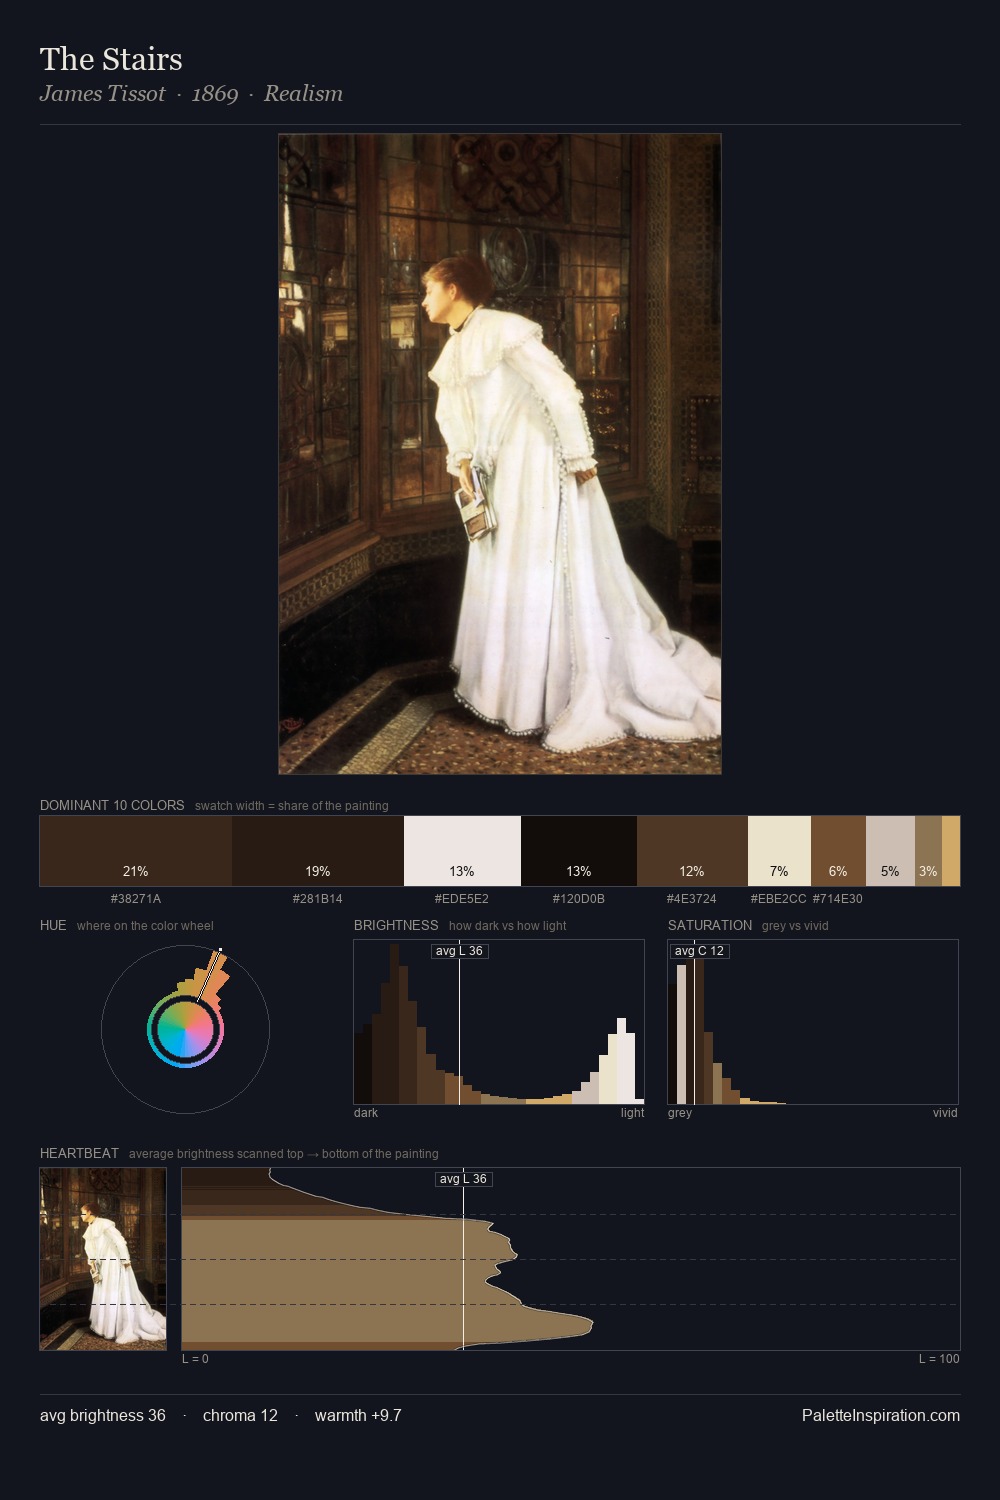Viewport: 1000px width, 1500px height.
Task: Choose the cream 7% swatch #EBE2CC
Action: click(x=779, y=851)
